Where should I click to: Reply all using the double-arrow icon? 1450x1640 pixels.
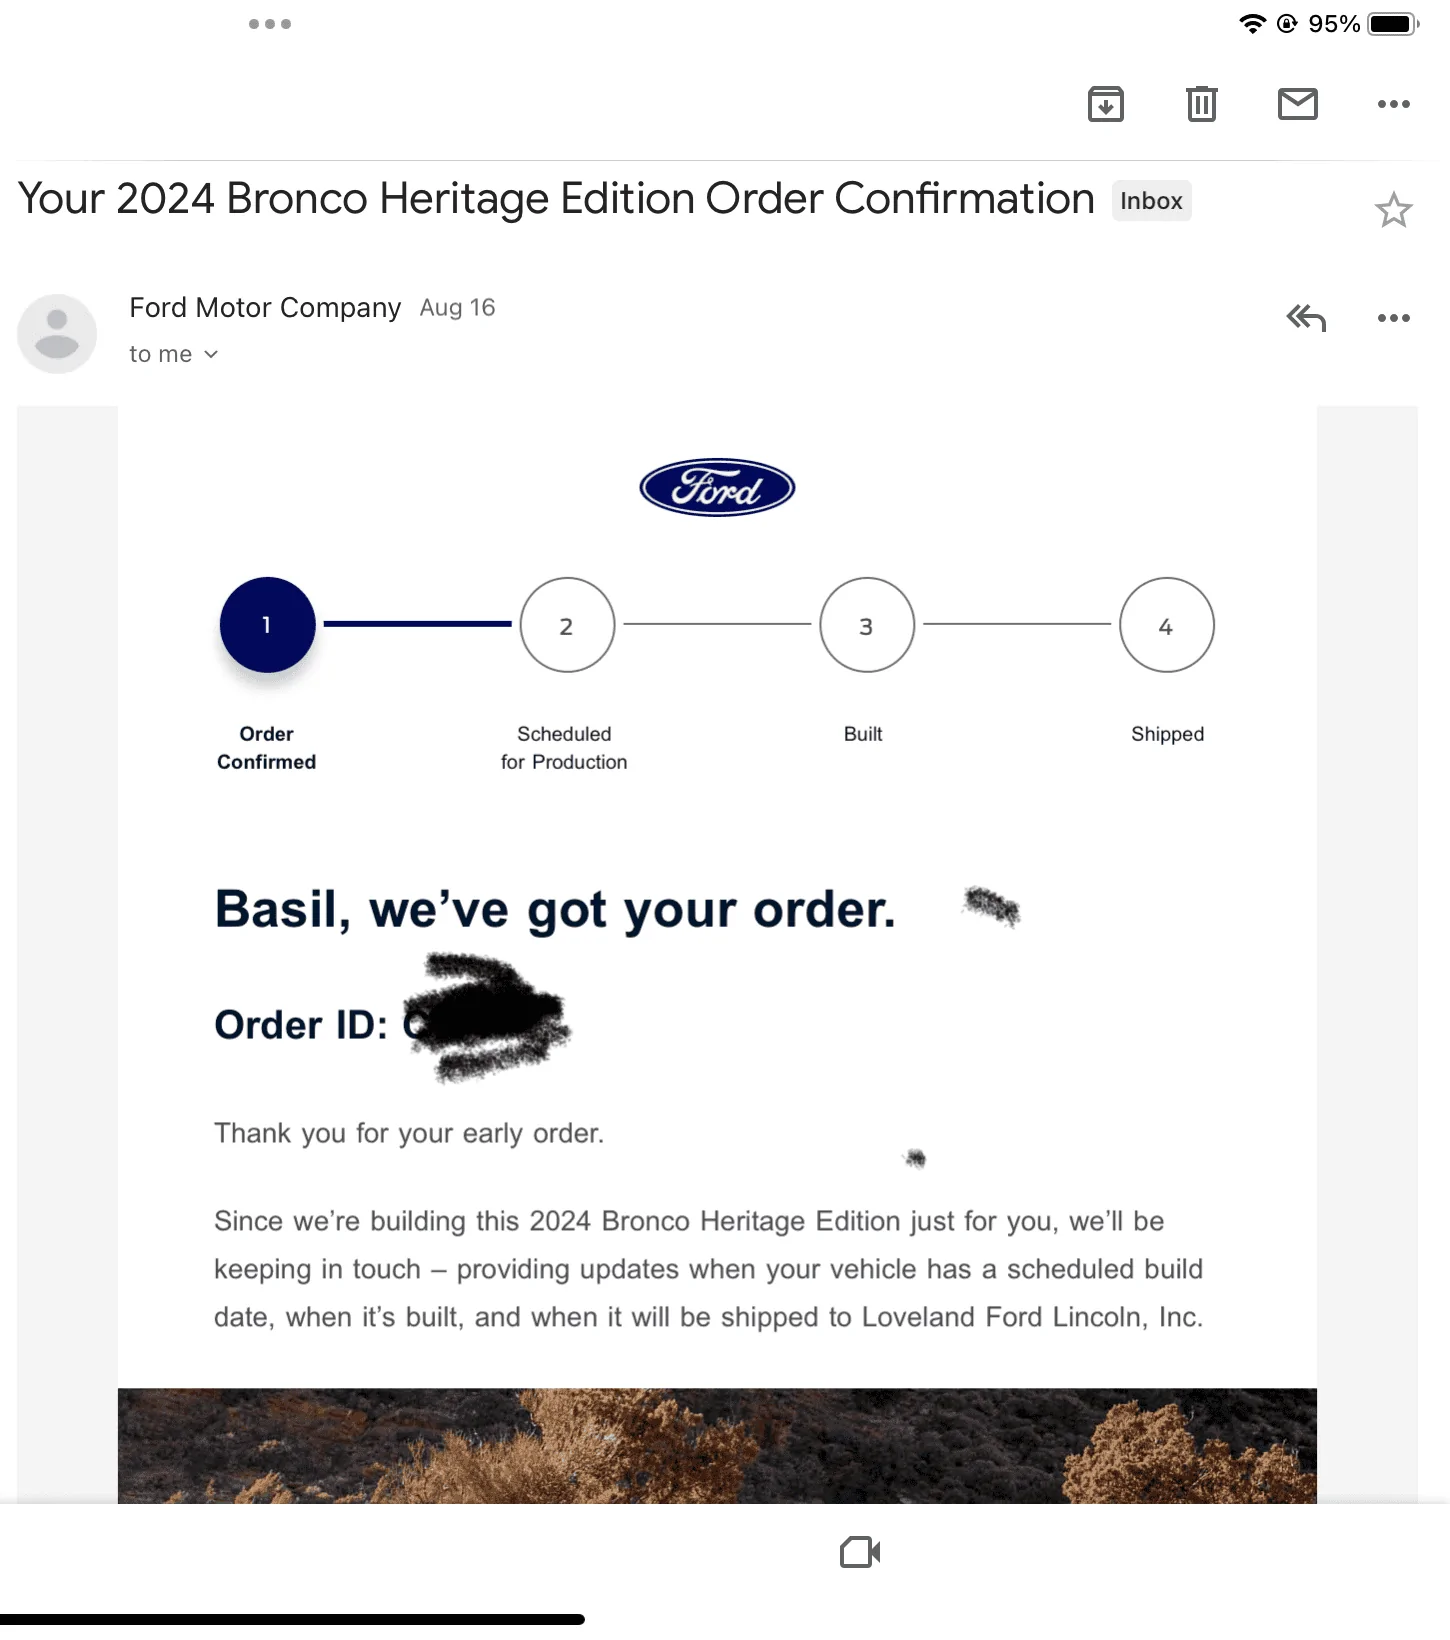pos(1306,318)
